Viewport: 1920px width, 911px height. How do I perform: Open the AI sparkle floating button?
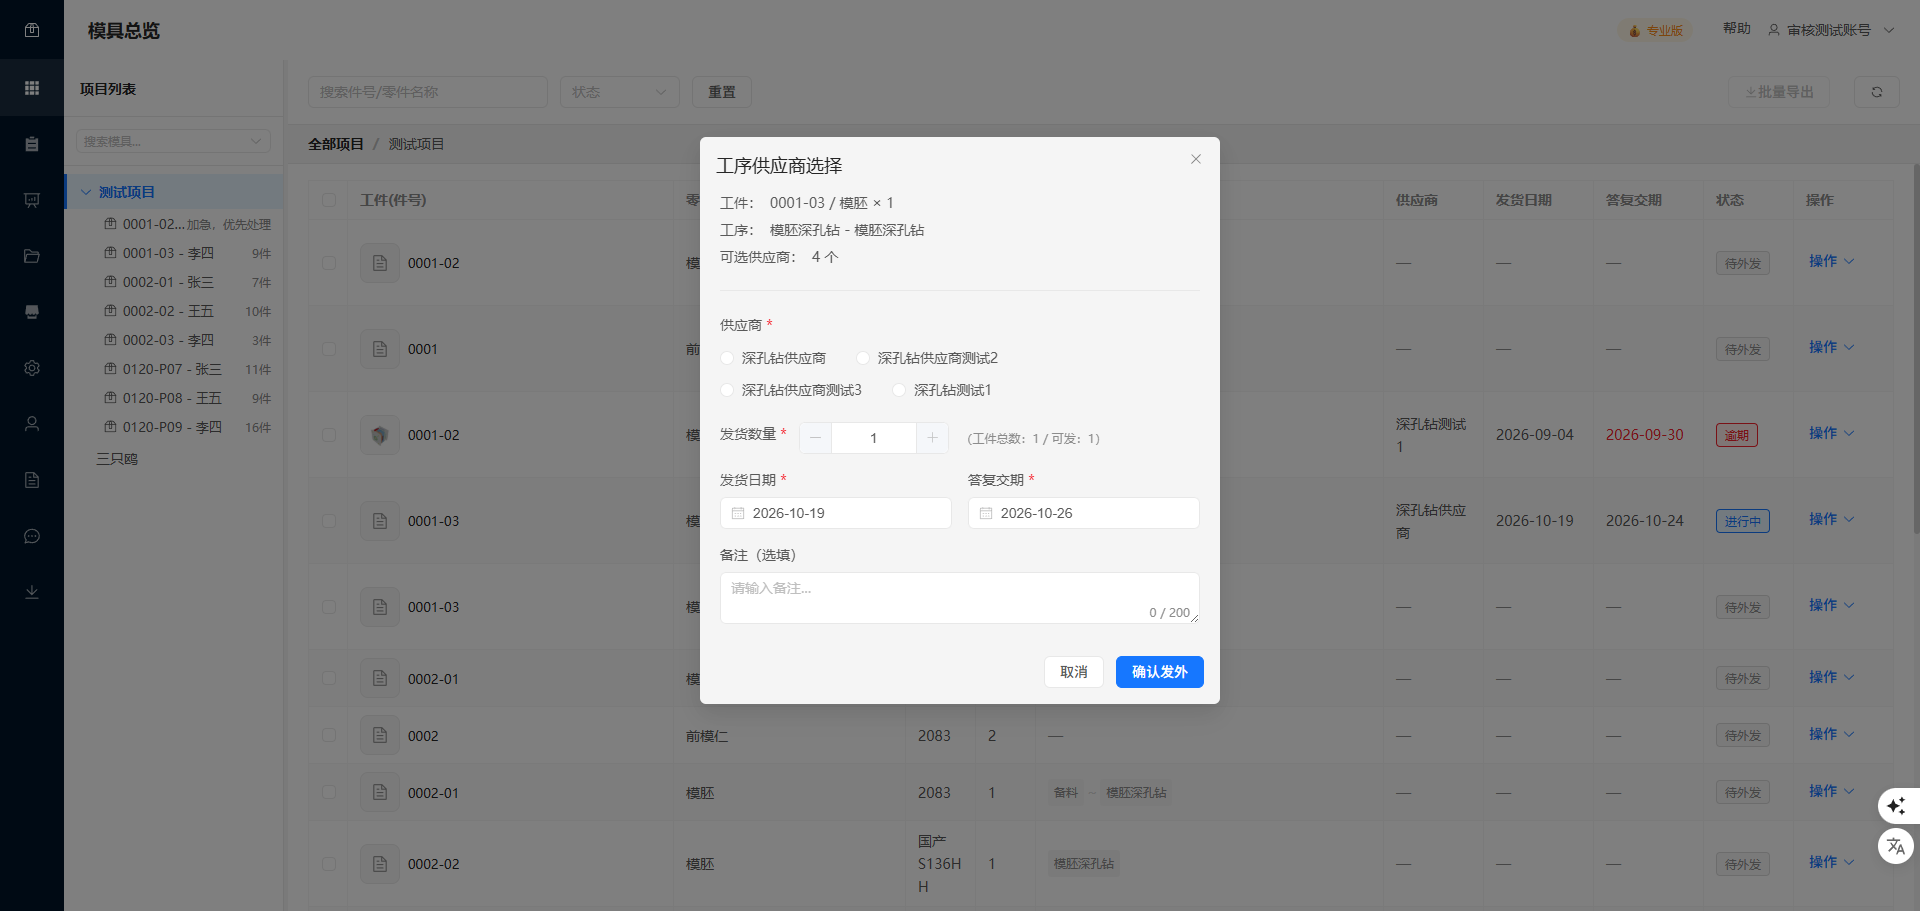coord(1896,806)
